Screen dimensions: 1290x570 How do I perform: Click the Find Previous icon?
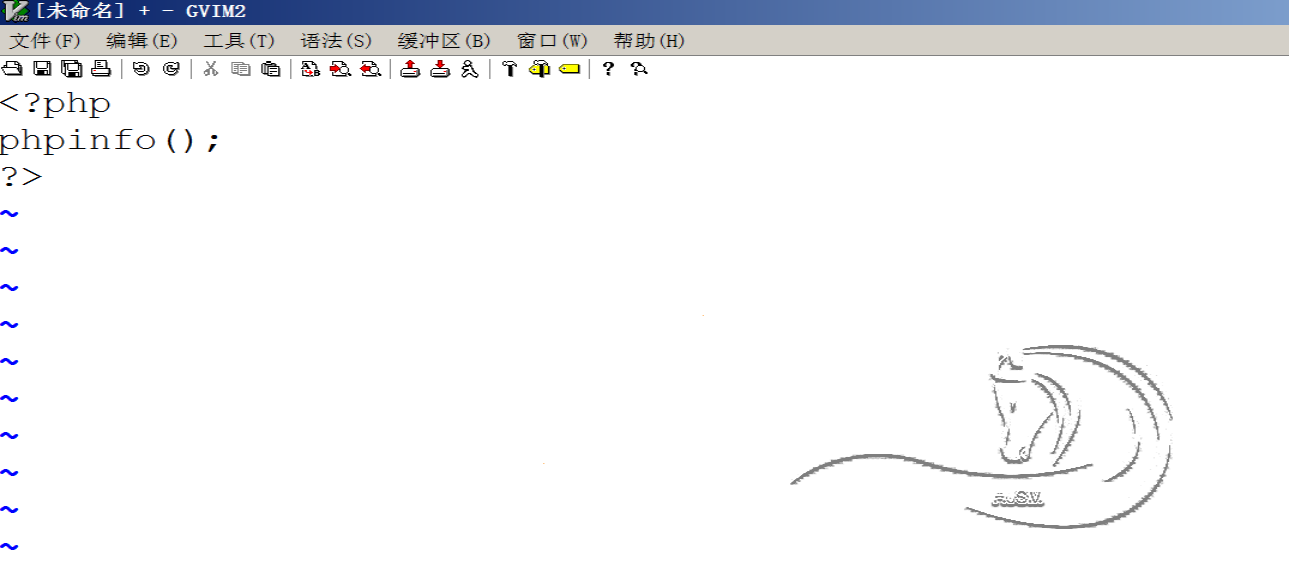pyautogui.click(x=371, y=69)
